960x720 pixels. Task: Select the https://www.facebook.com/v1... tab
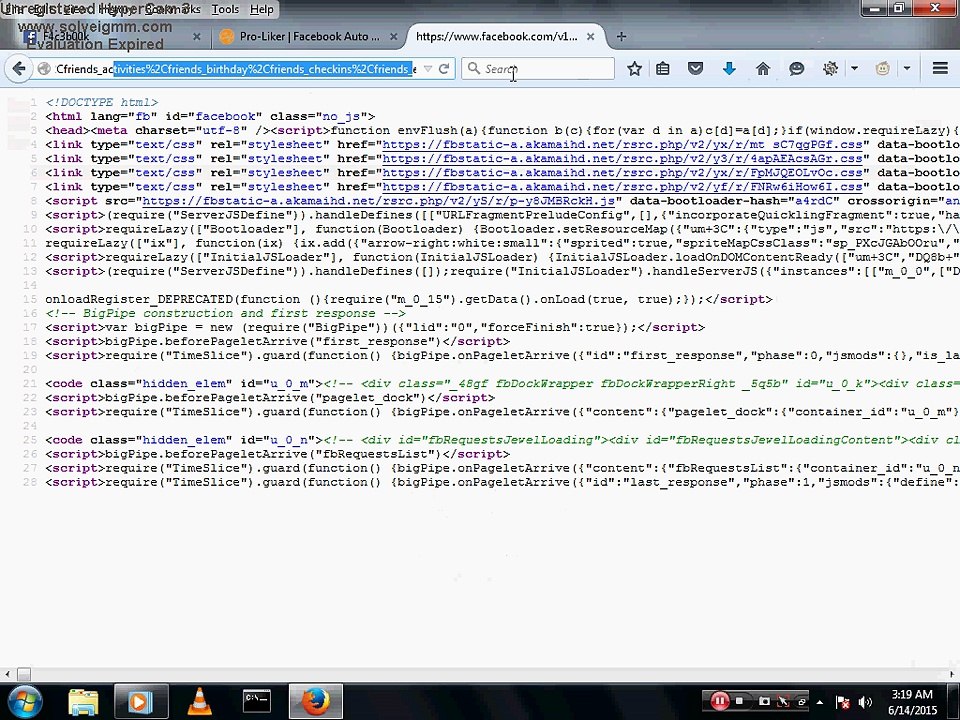(x=497, y=37)
